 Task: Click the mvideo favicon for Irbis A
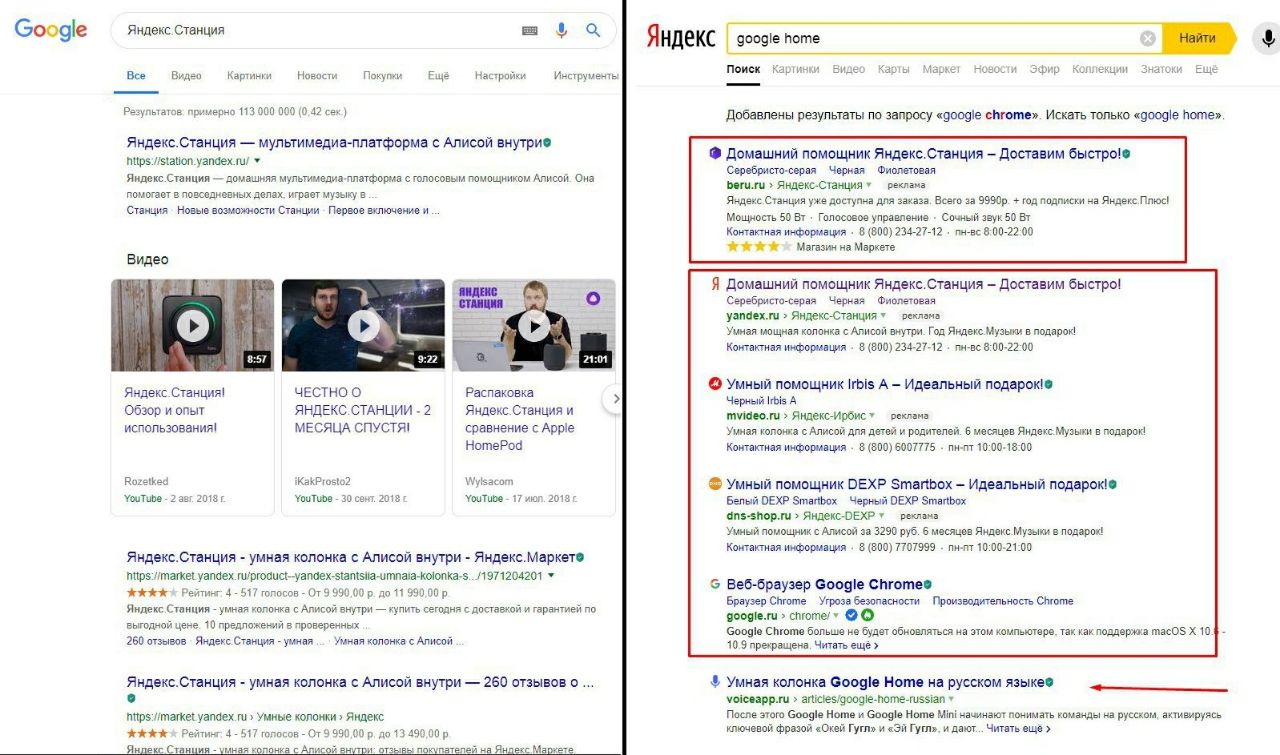(x=715, y=383)
